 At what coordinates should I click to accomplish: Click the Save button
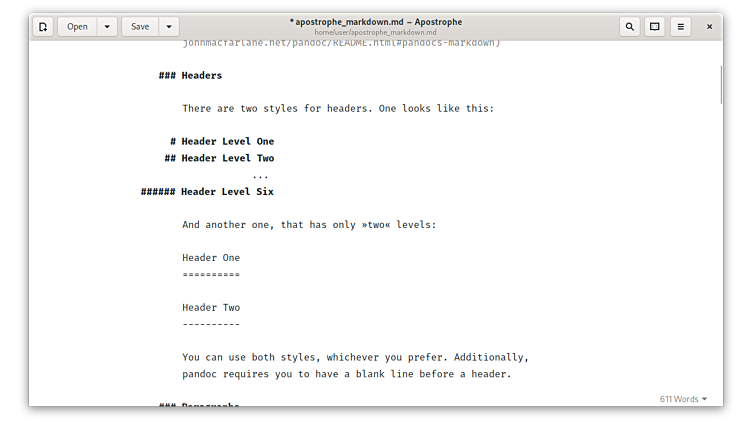(x=140, y=27)
